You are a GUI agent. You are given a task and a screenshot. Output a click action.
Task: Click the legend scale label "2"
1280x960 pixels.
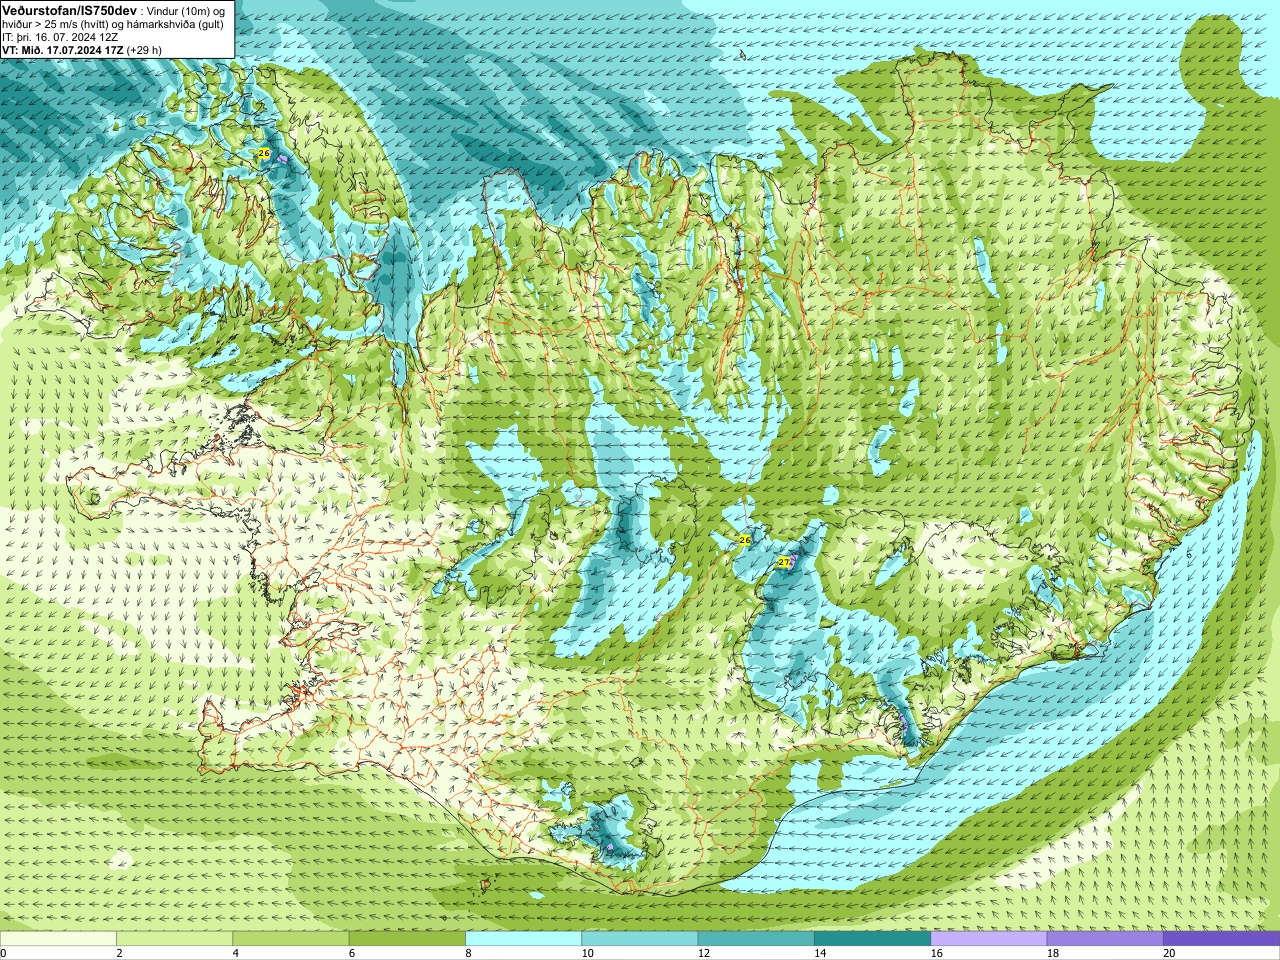[119, 953]
